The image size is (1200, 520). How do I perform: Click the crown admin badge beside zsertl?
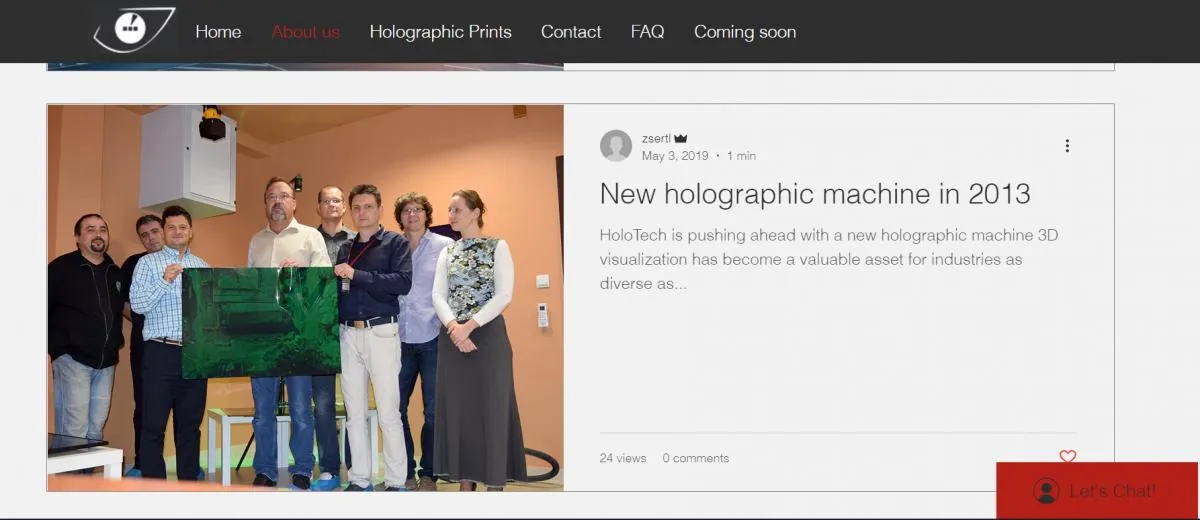pyautogui.click(x=681, y=139)
